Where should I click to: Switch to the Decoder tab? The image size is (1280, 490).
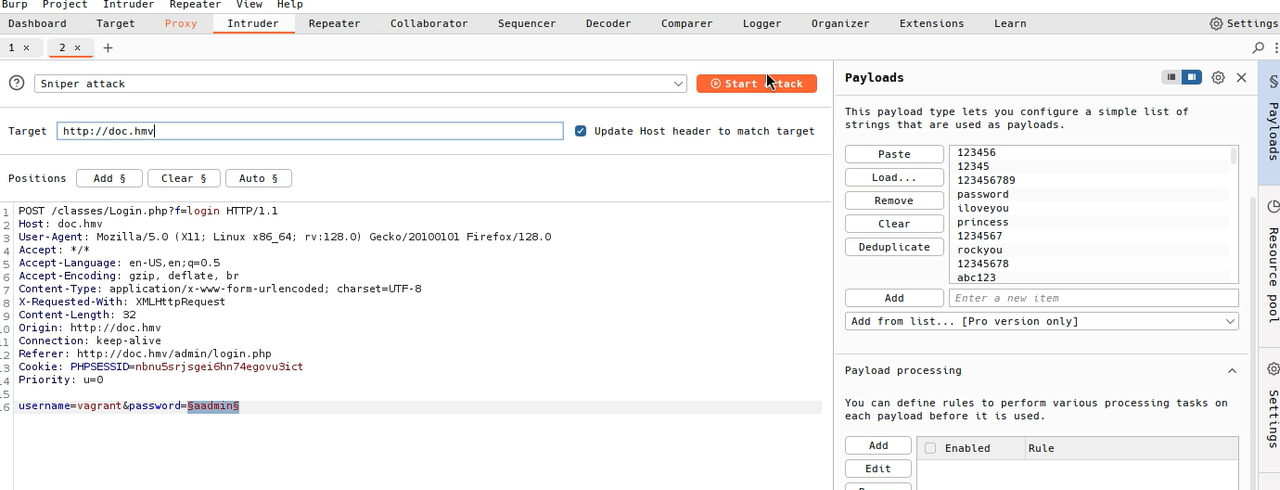pos(608,23)
